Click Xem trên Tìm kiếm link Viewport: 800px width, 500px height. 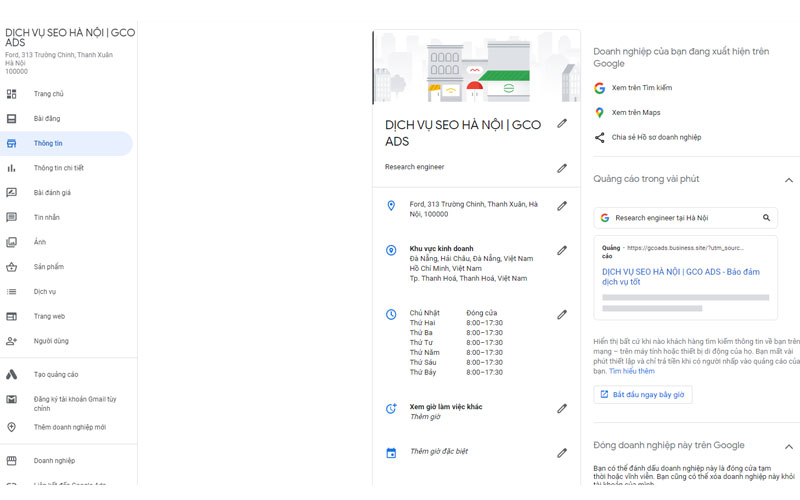(641, 88)
